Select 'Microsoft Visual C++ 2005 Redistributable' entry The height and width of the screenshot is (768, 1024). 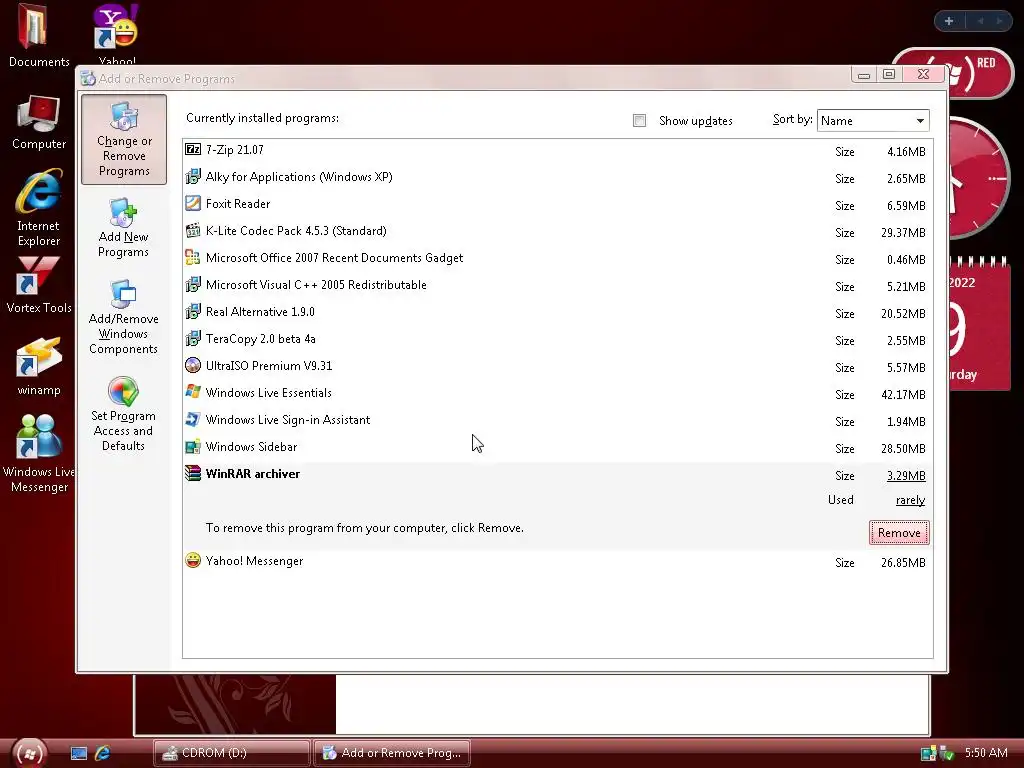tap(557, 285)
